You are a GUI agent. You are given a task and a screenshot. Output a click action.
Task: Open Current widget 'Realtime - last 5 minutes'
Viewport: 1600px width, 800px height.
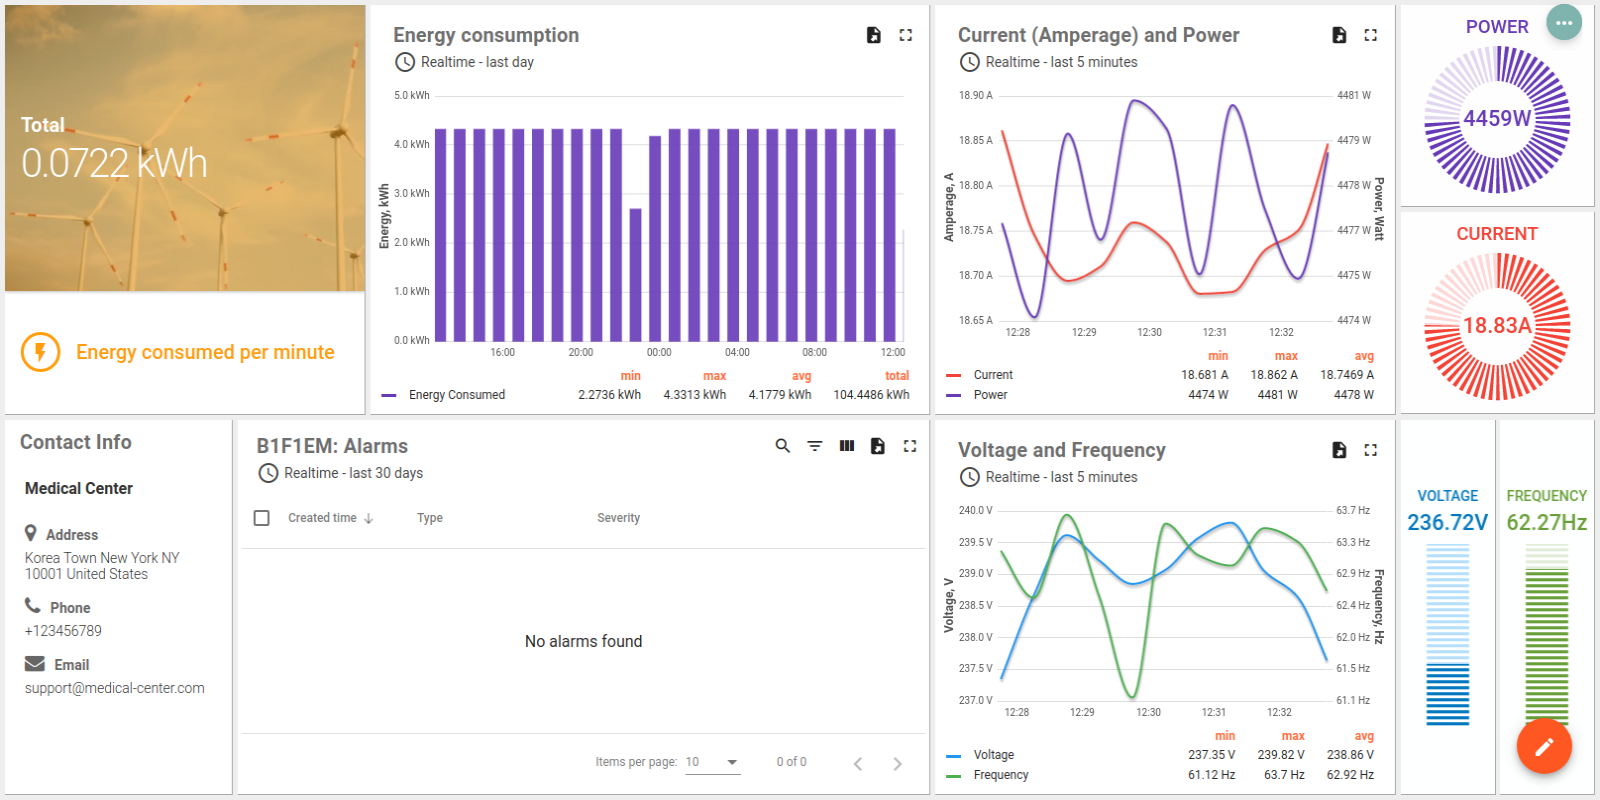click(x=1061, y=62)
